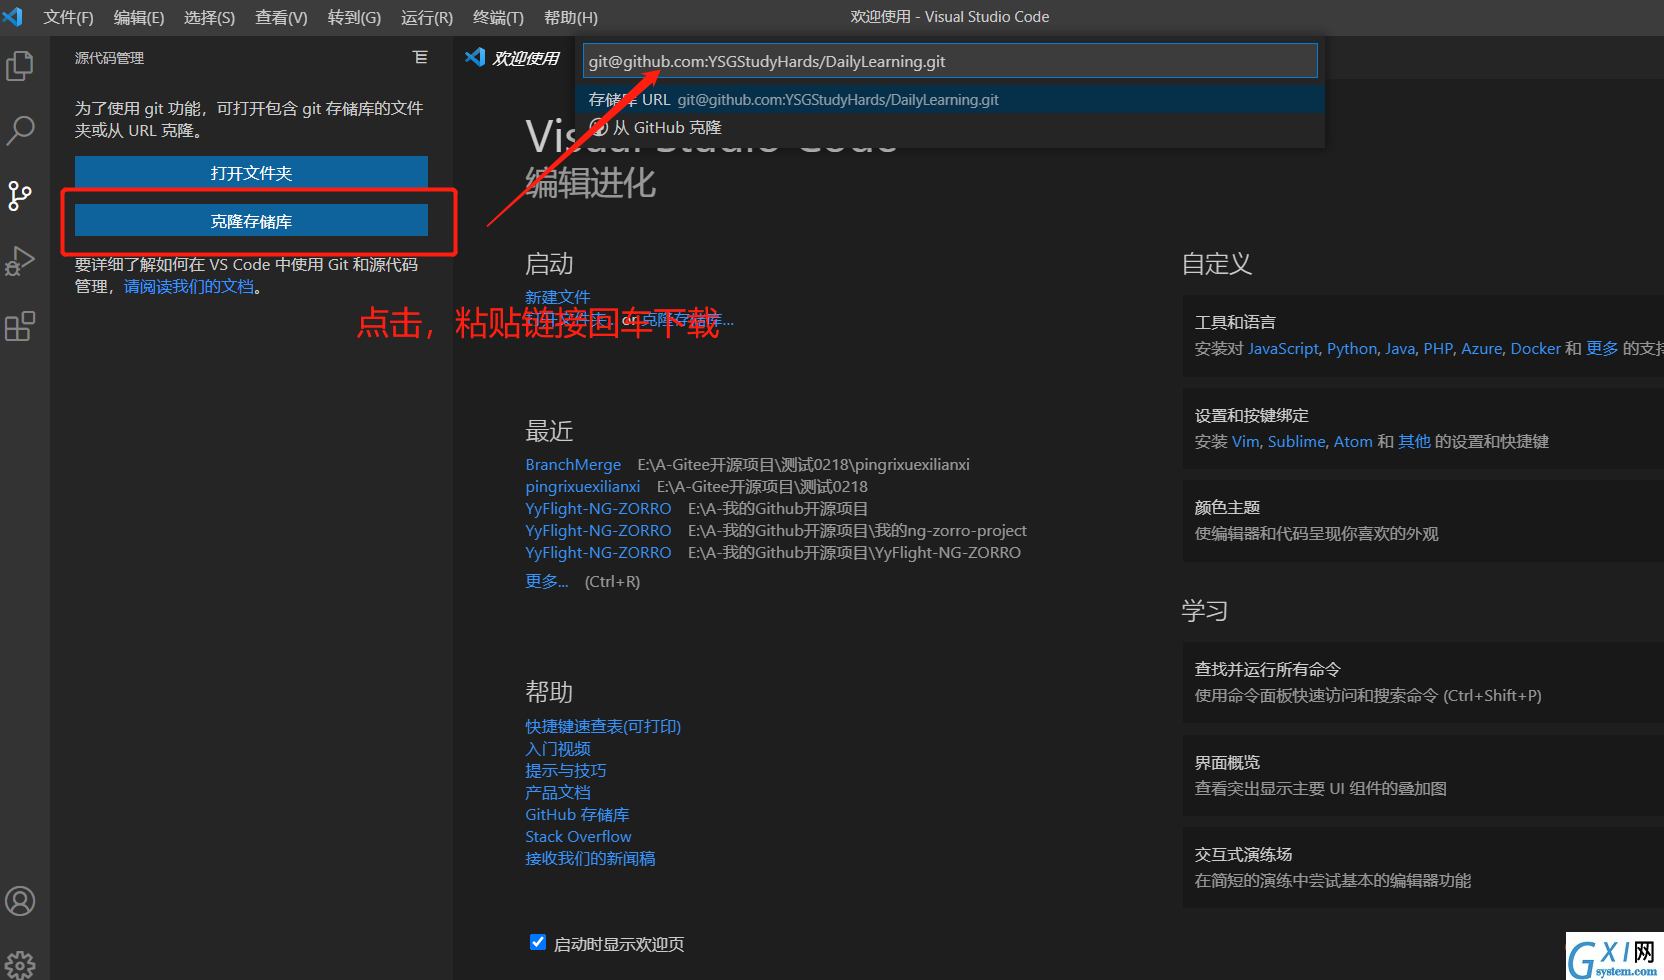Click the 设置和按键绑定 heading
Image resolution: width=1664 pixels, height=980 pixels.
pos(1251,416)
